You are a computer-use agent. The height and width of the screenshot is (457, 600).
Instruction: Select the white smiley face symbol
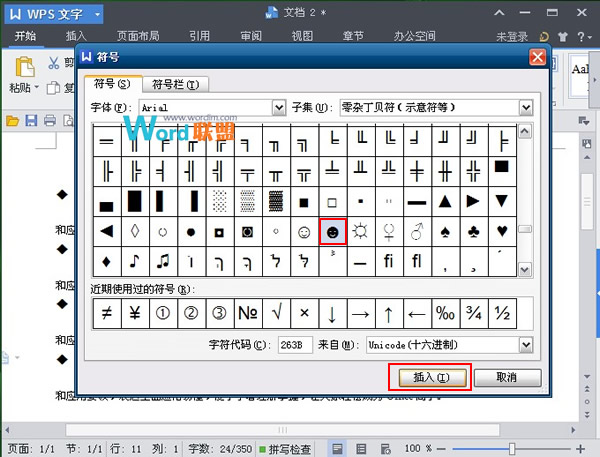[x=304, y=232]
